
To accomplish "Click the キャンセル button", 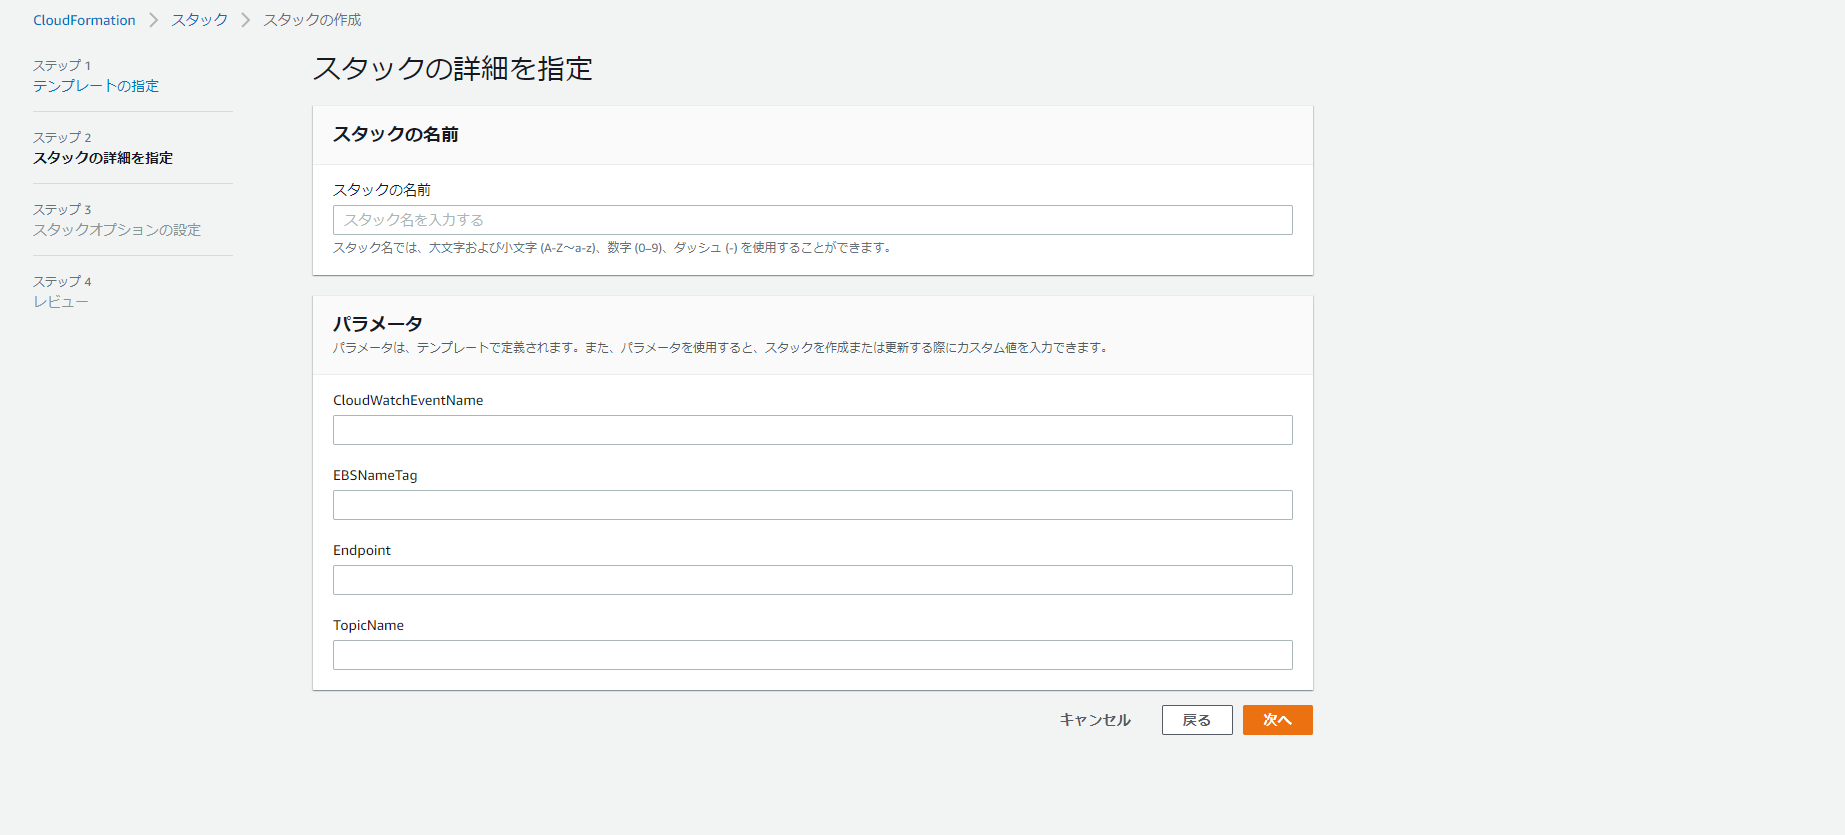I will coord(1095,720).
